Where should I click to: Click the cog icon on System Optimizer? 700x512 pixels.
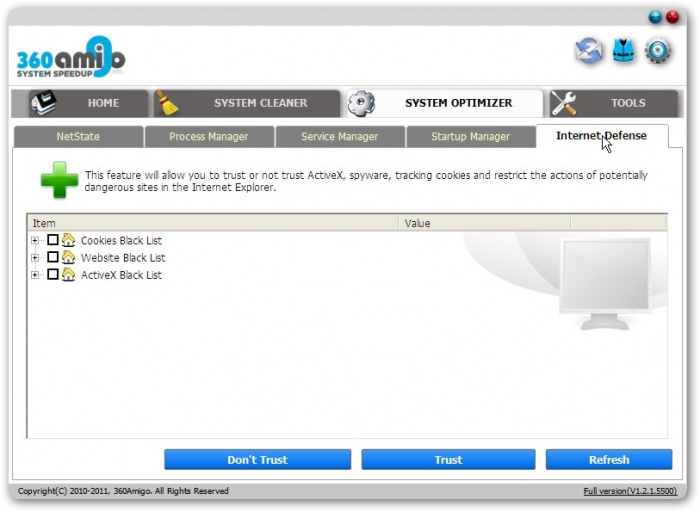point(361,103)
